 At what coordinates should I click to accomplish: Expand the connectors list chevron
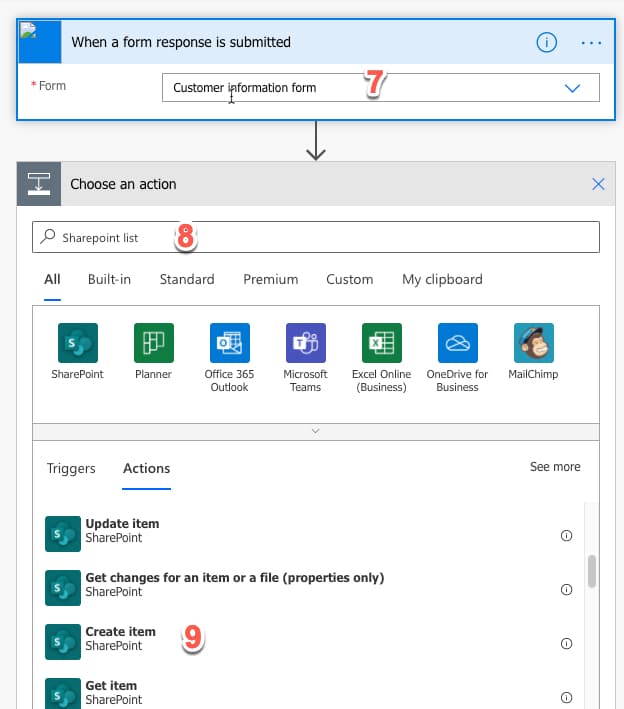(x=316, y=431)
